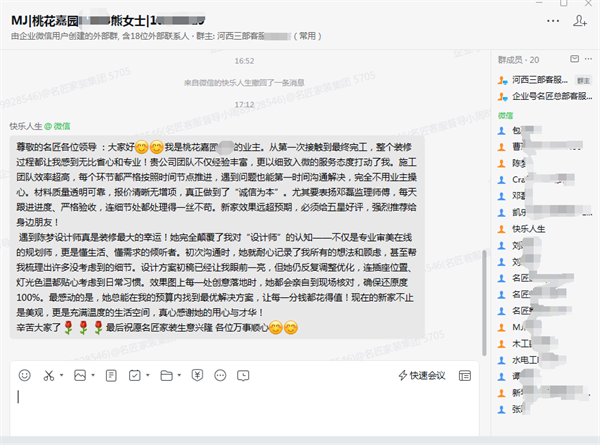Expand the image options arrow

point(93,375)
